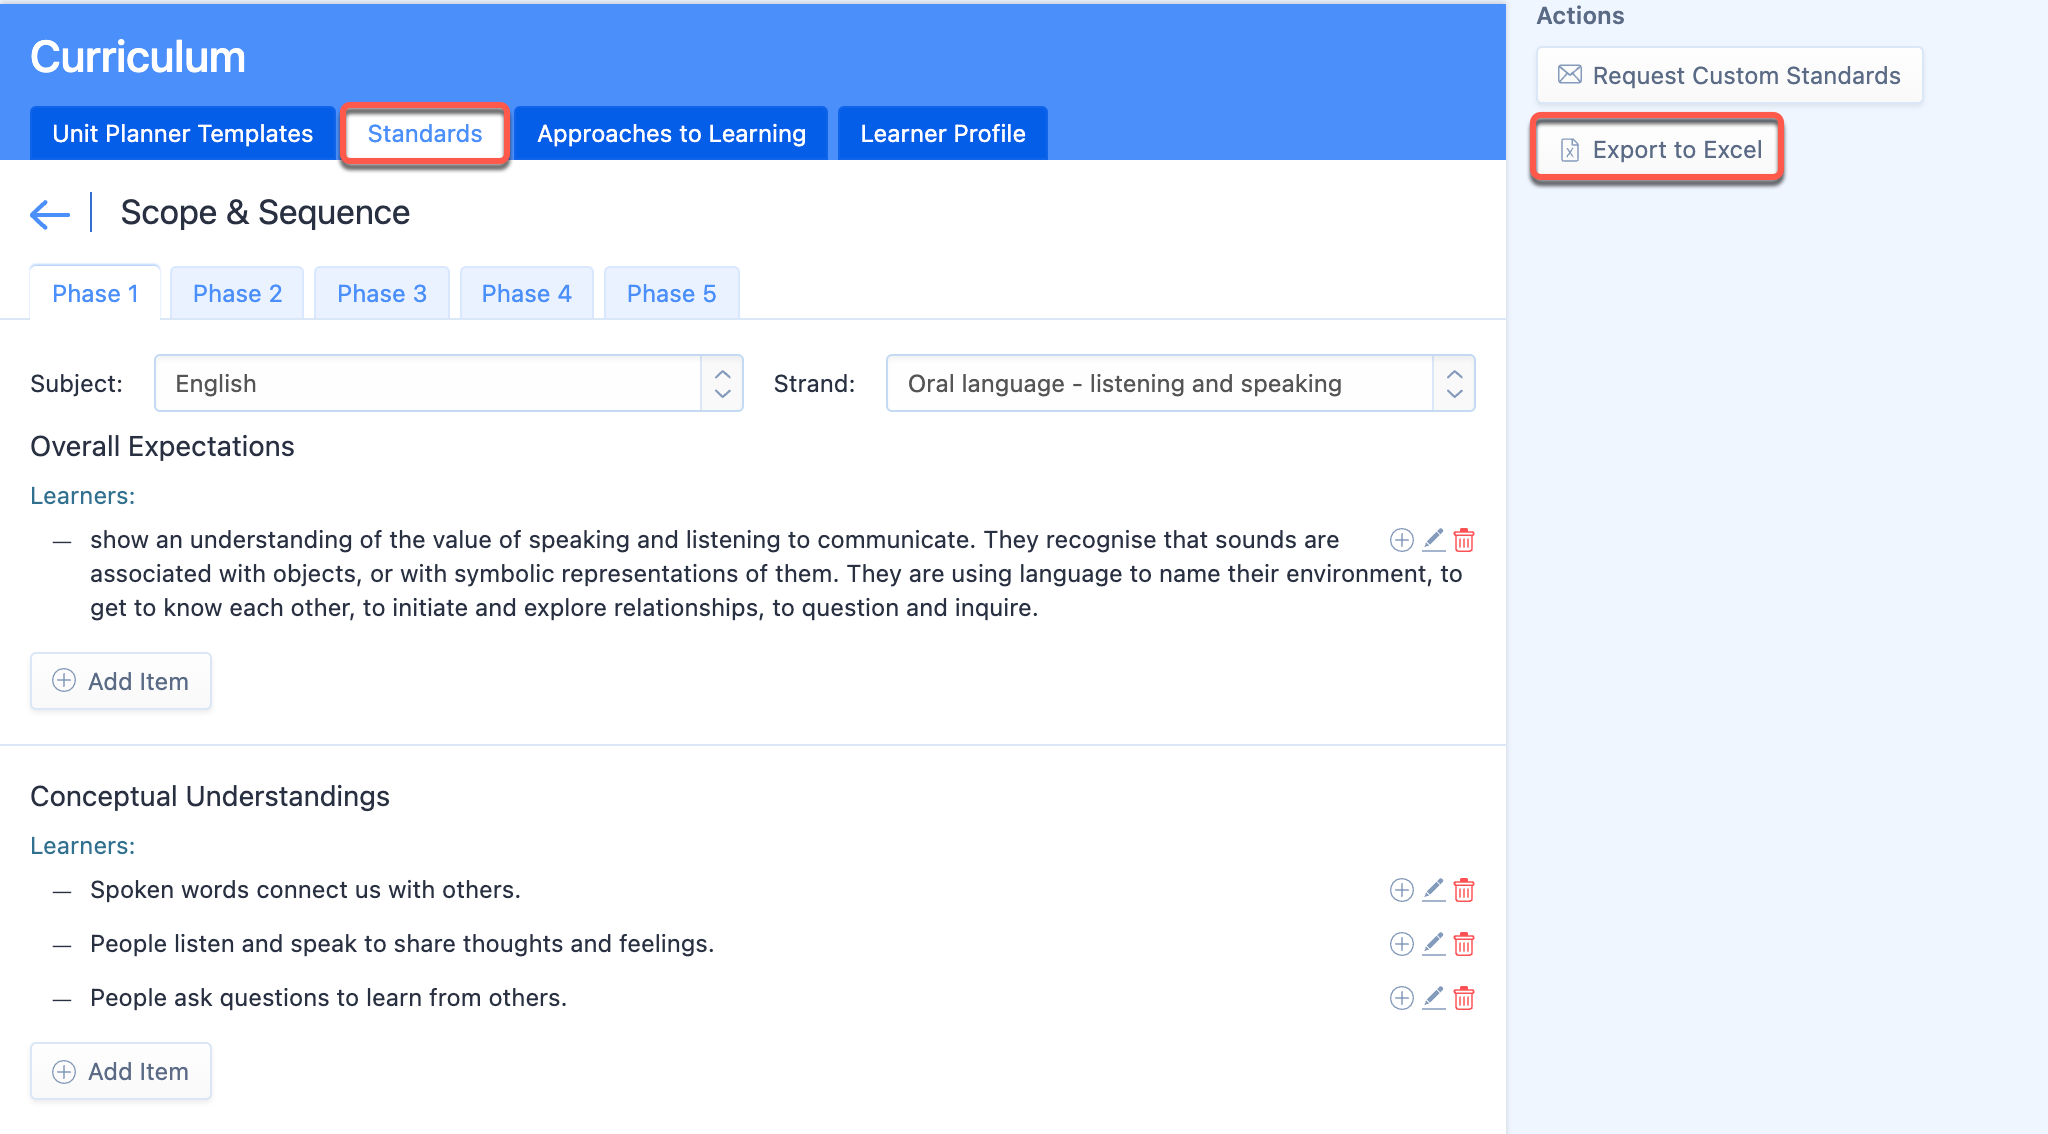Click the 'Scope & Sequence' title
Viewport: 2048px width, 1134px height.
pyautogui.click(x=265, y=212)
